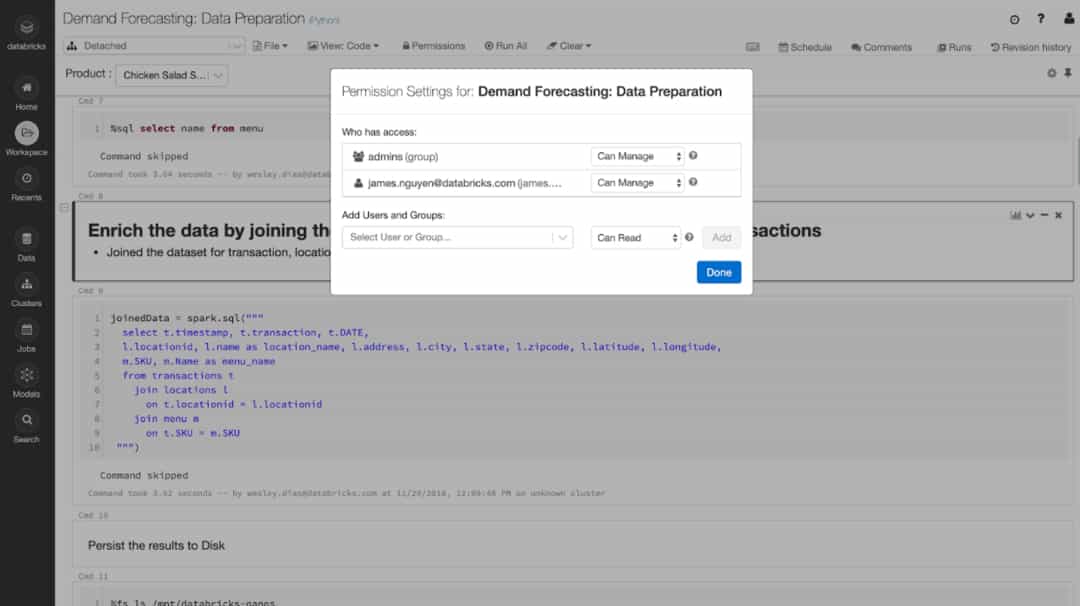The image size is (1080, 606).
Task: Change james.nguyen permission level dropdown
Action: click(x=637, y=183)
